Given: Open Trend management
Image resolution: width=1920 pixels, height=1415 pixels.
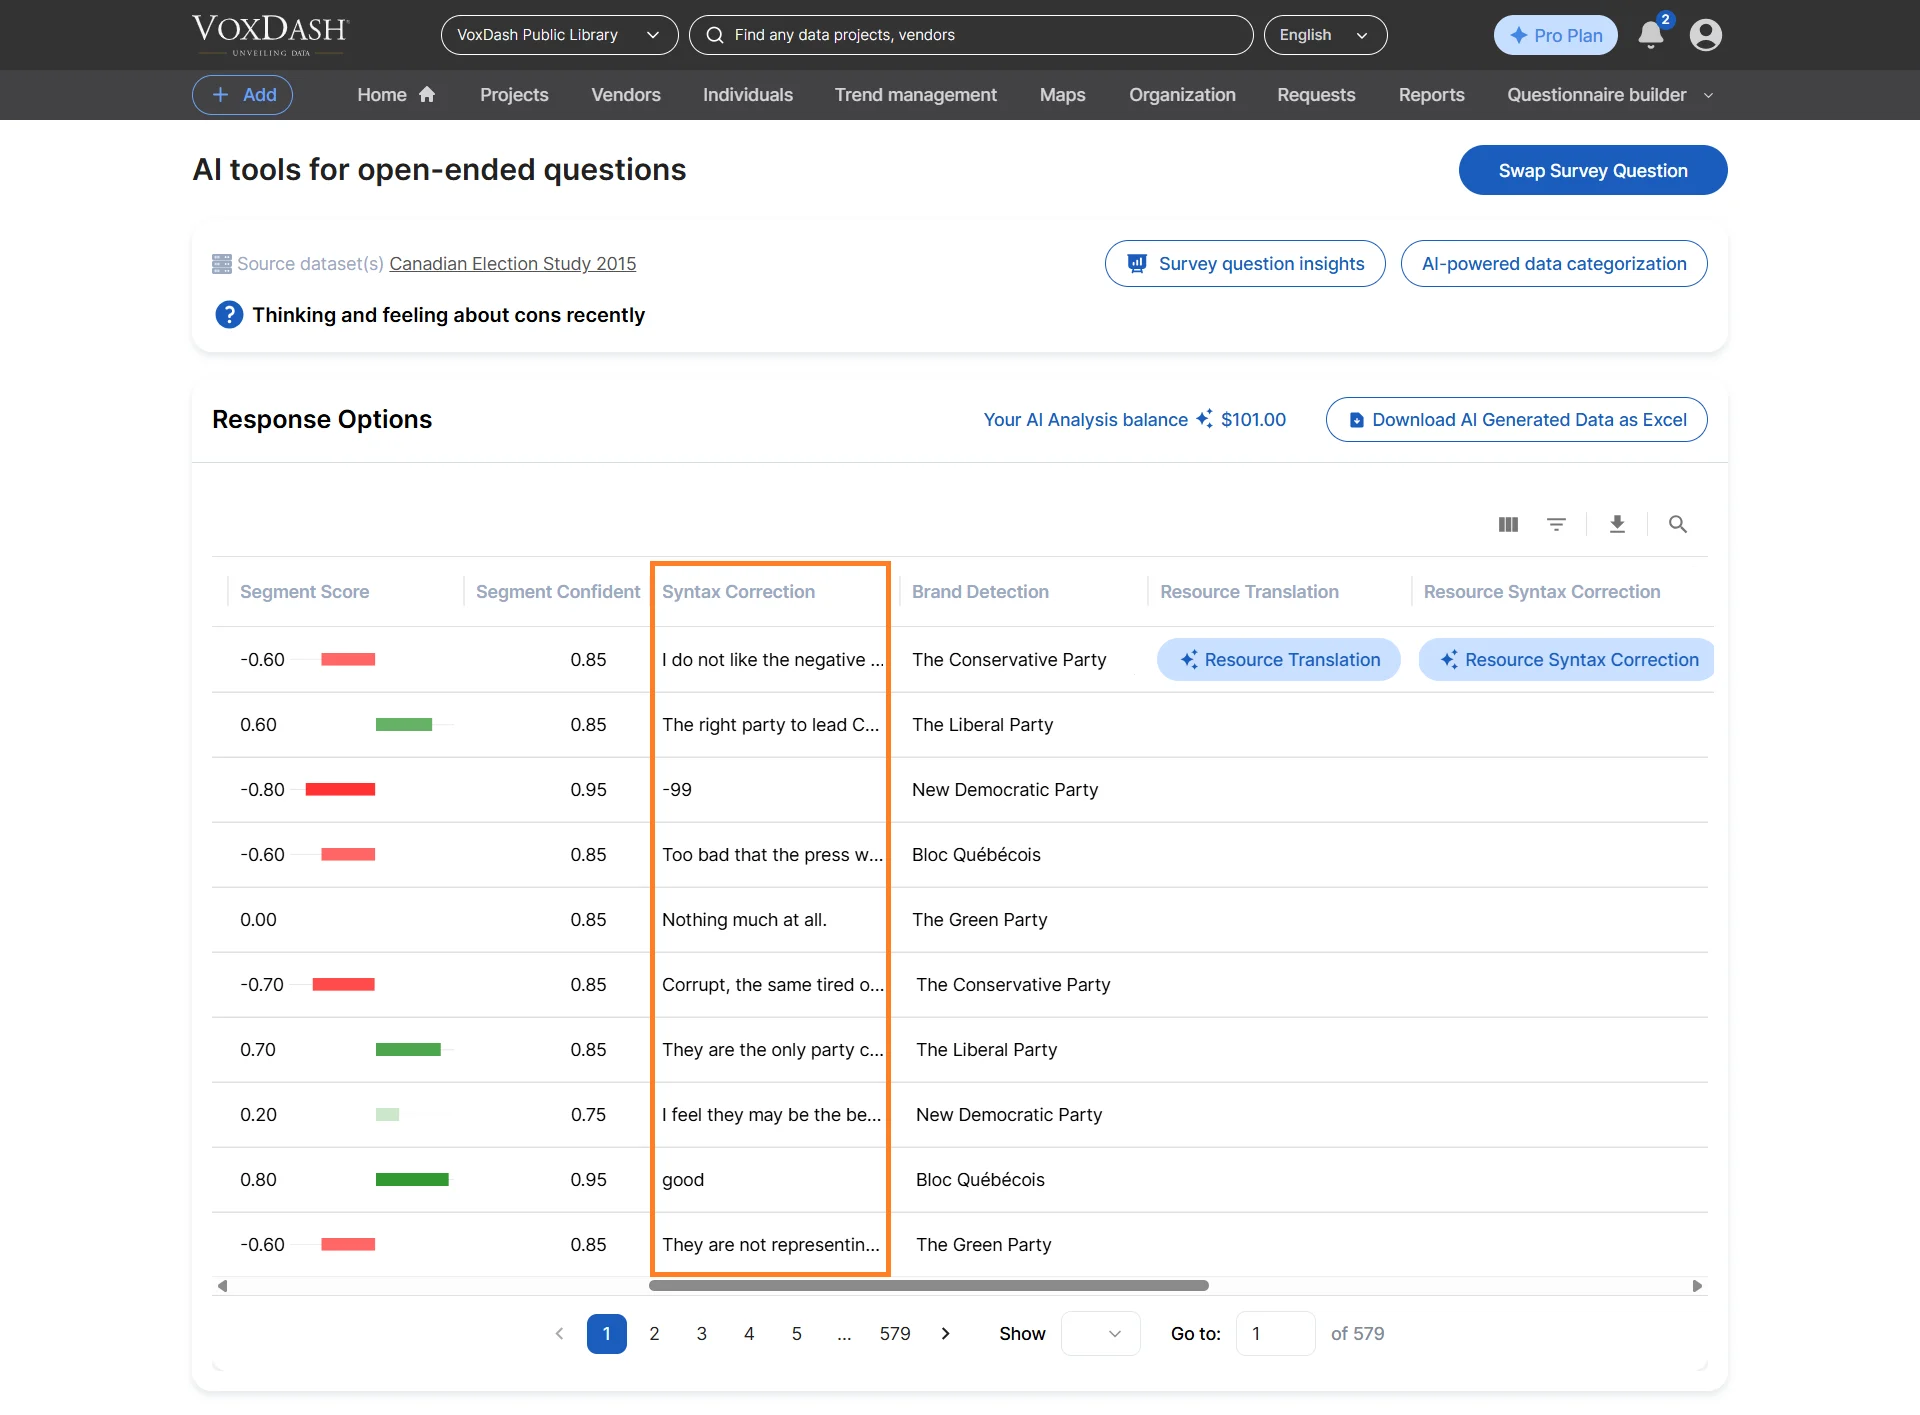Looking at the screenshot, I should click(x=916, y=95).
